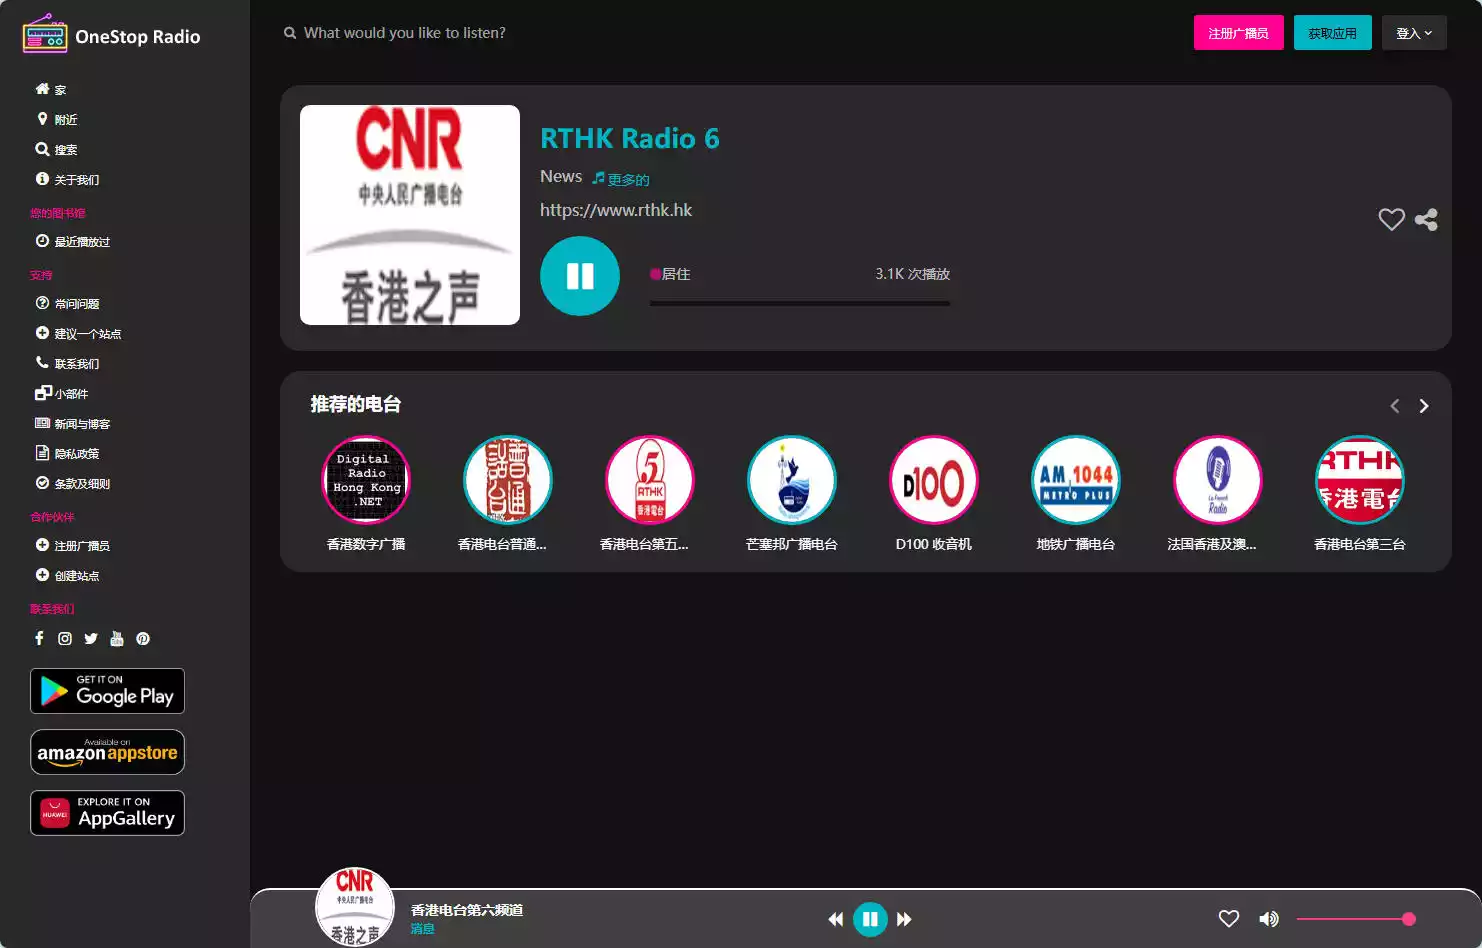
Task: Click the RTHK Radio 6 title
Action: tap(630, 138)
